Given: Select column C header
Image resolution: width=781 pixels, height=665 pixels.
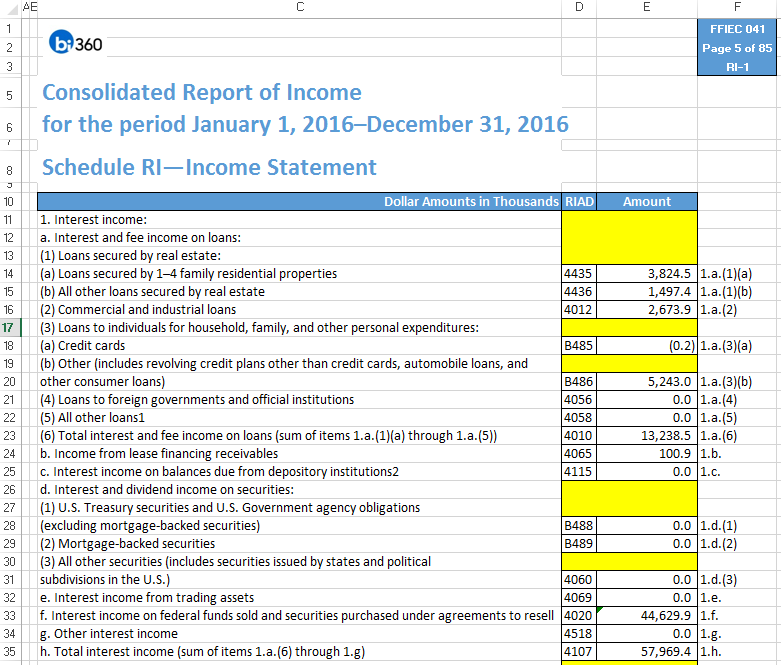Looking at the screenshot, I should [300, 8].
